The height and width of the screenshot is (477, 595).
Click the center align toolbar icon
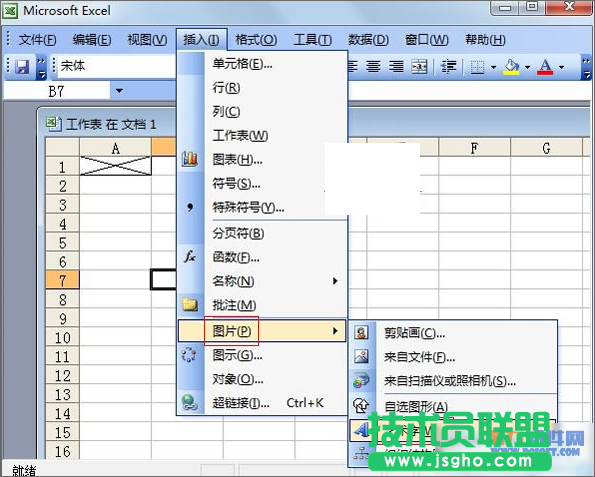tap(373, 67)
